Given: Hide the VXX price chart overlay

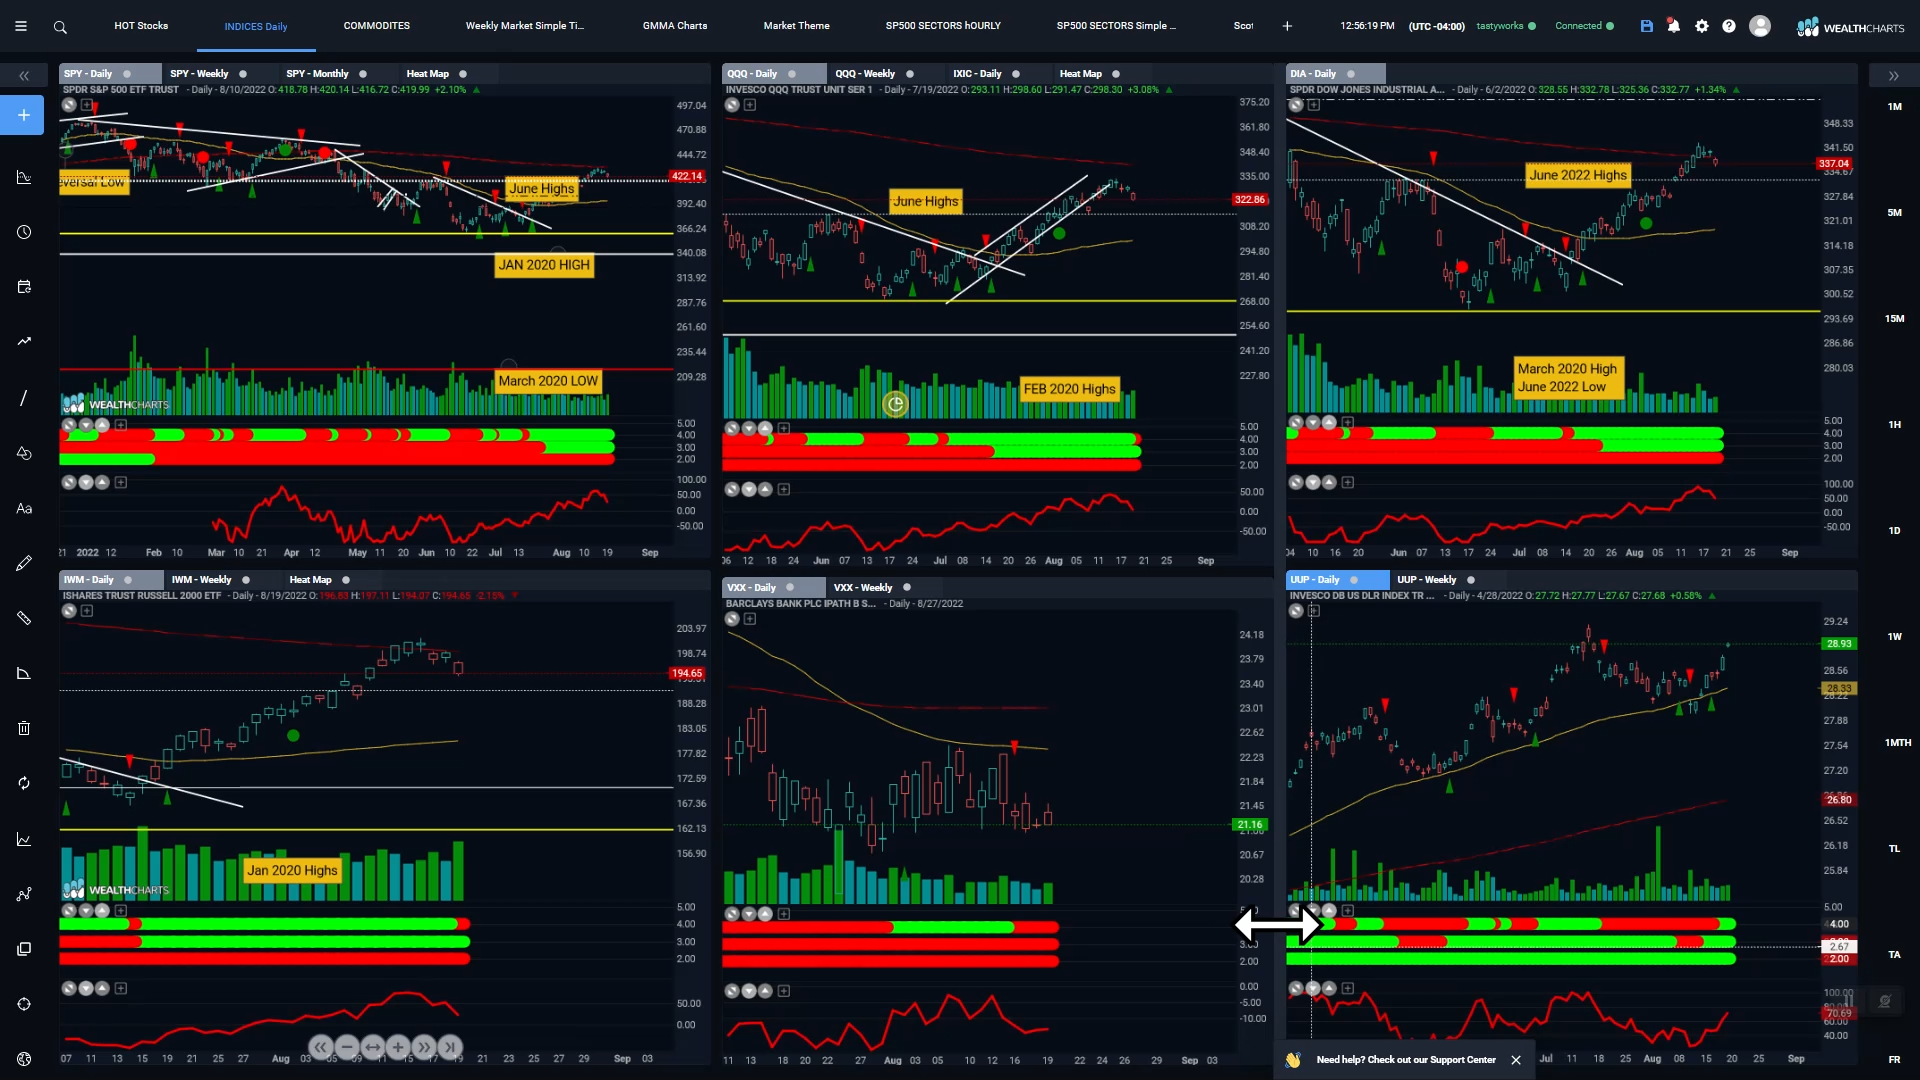Looking at the screenshot, I should [x=732, y=619].
